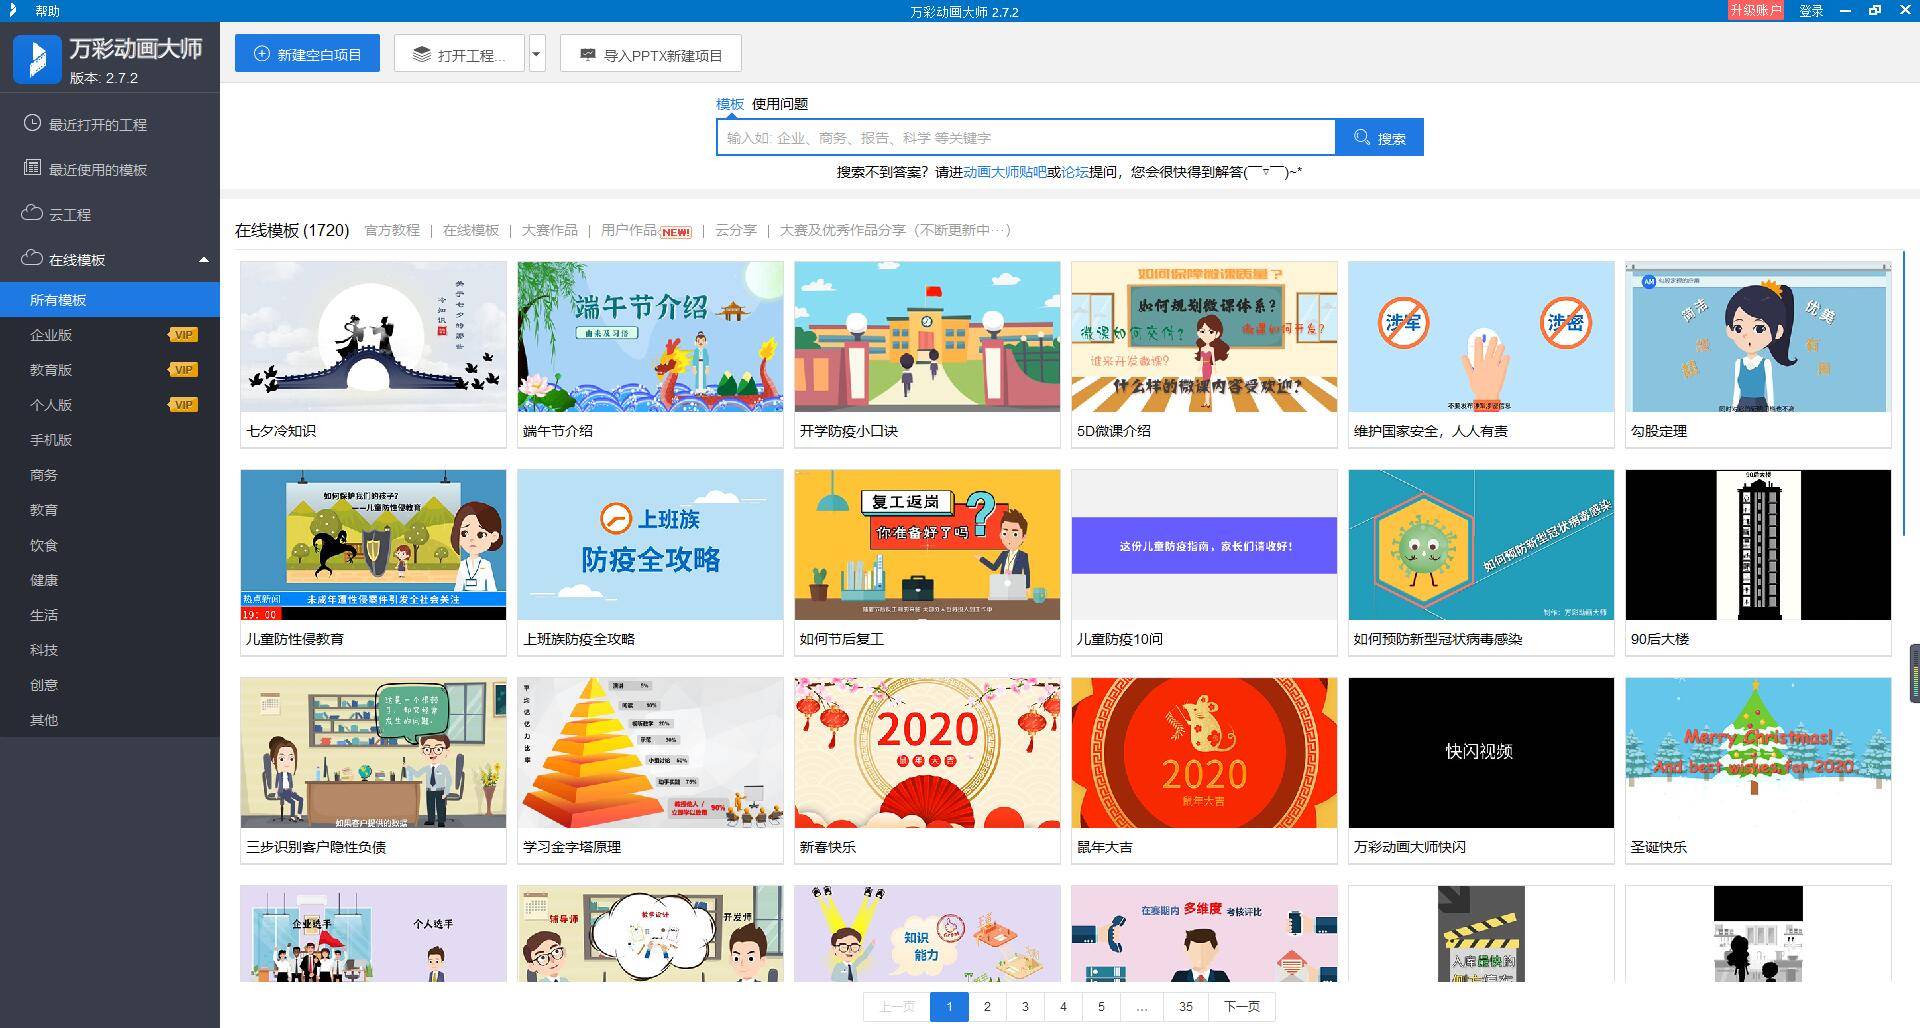
Task: Click the clock icon beside 最近打开的工程
Action: (32, 123)
